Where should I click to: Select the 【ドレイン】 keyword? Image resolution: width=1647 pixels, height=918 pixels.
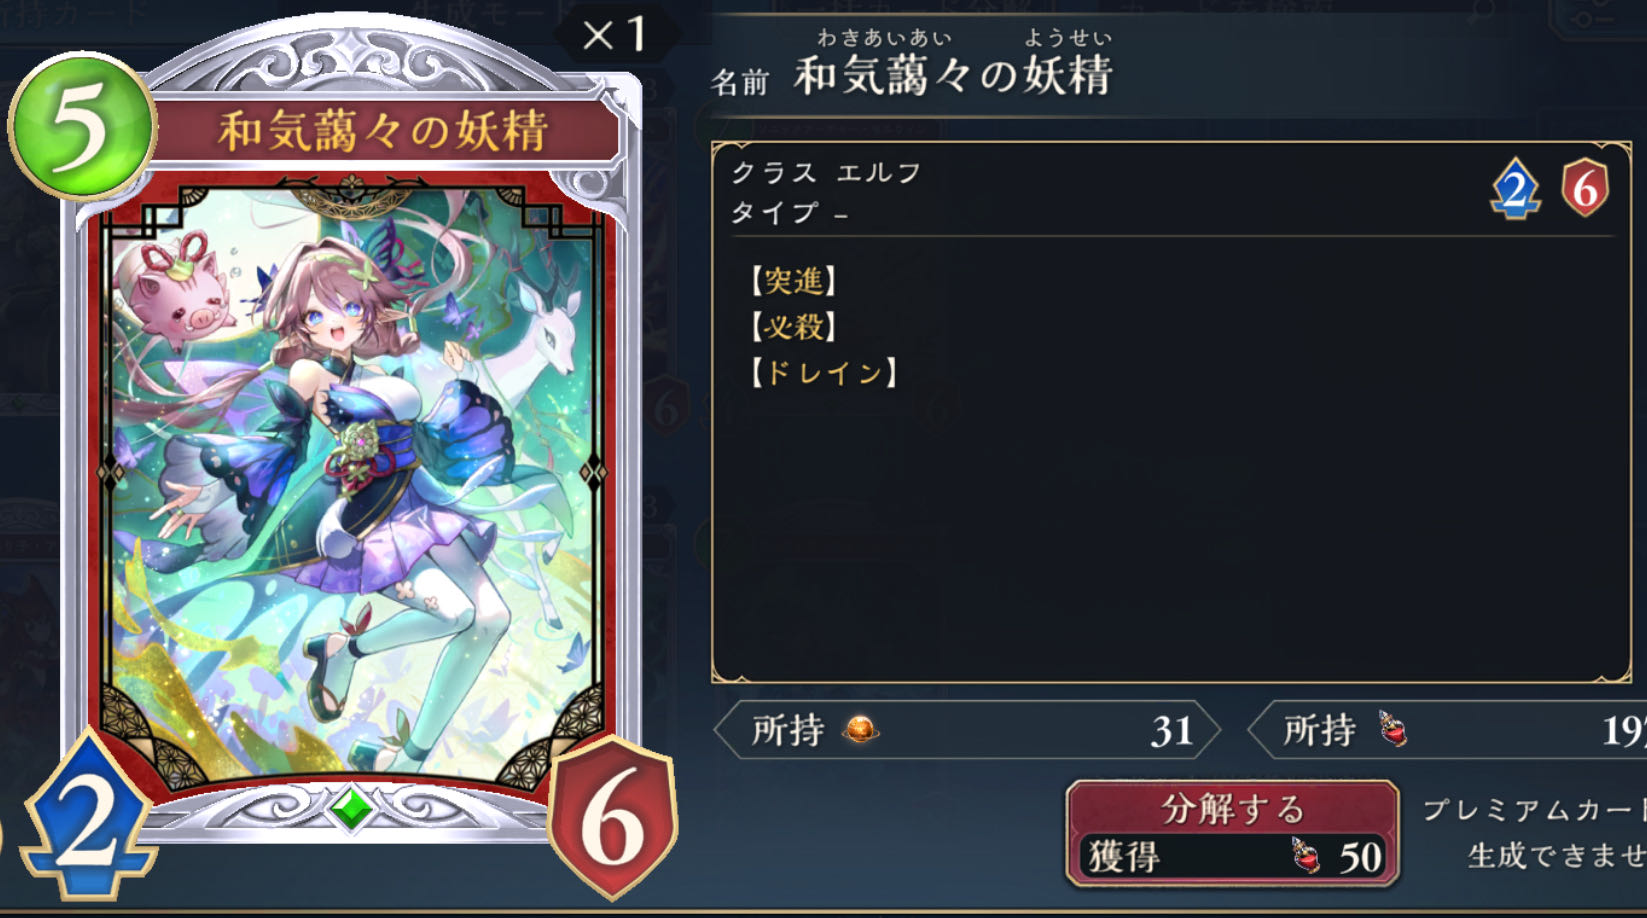(x=823, y=373)
